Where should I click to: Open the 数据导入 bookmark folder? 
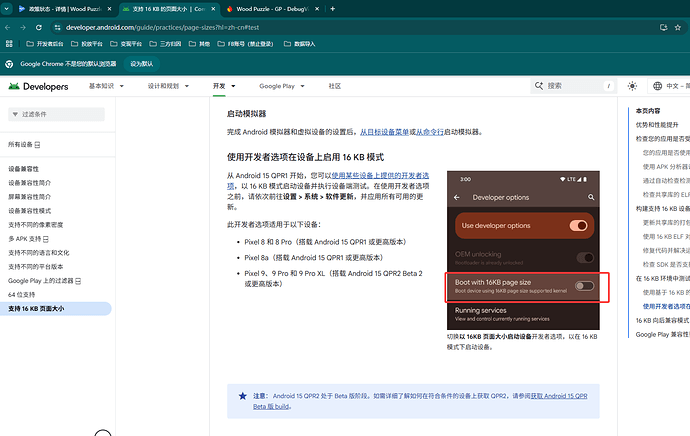coord(299,44)
